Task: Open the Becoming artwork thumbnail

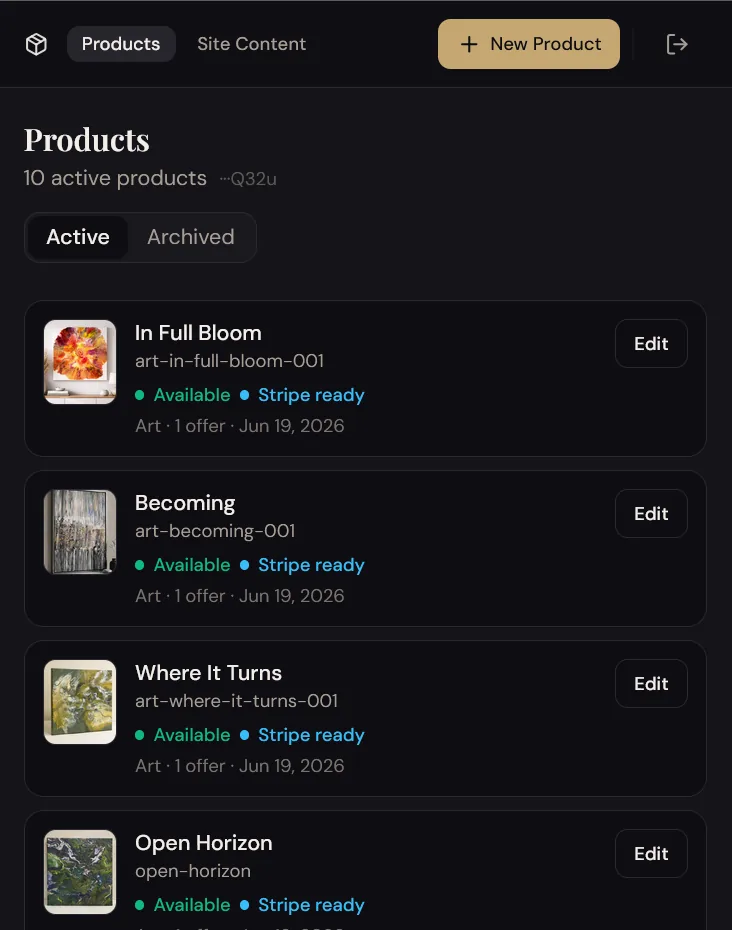Action: (x=80, y=532)
